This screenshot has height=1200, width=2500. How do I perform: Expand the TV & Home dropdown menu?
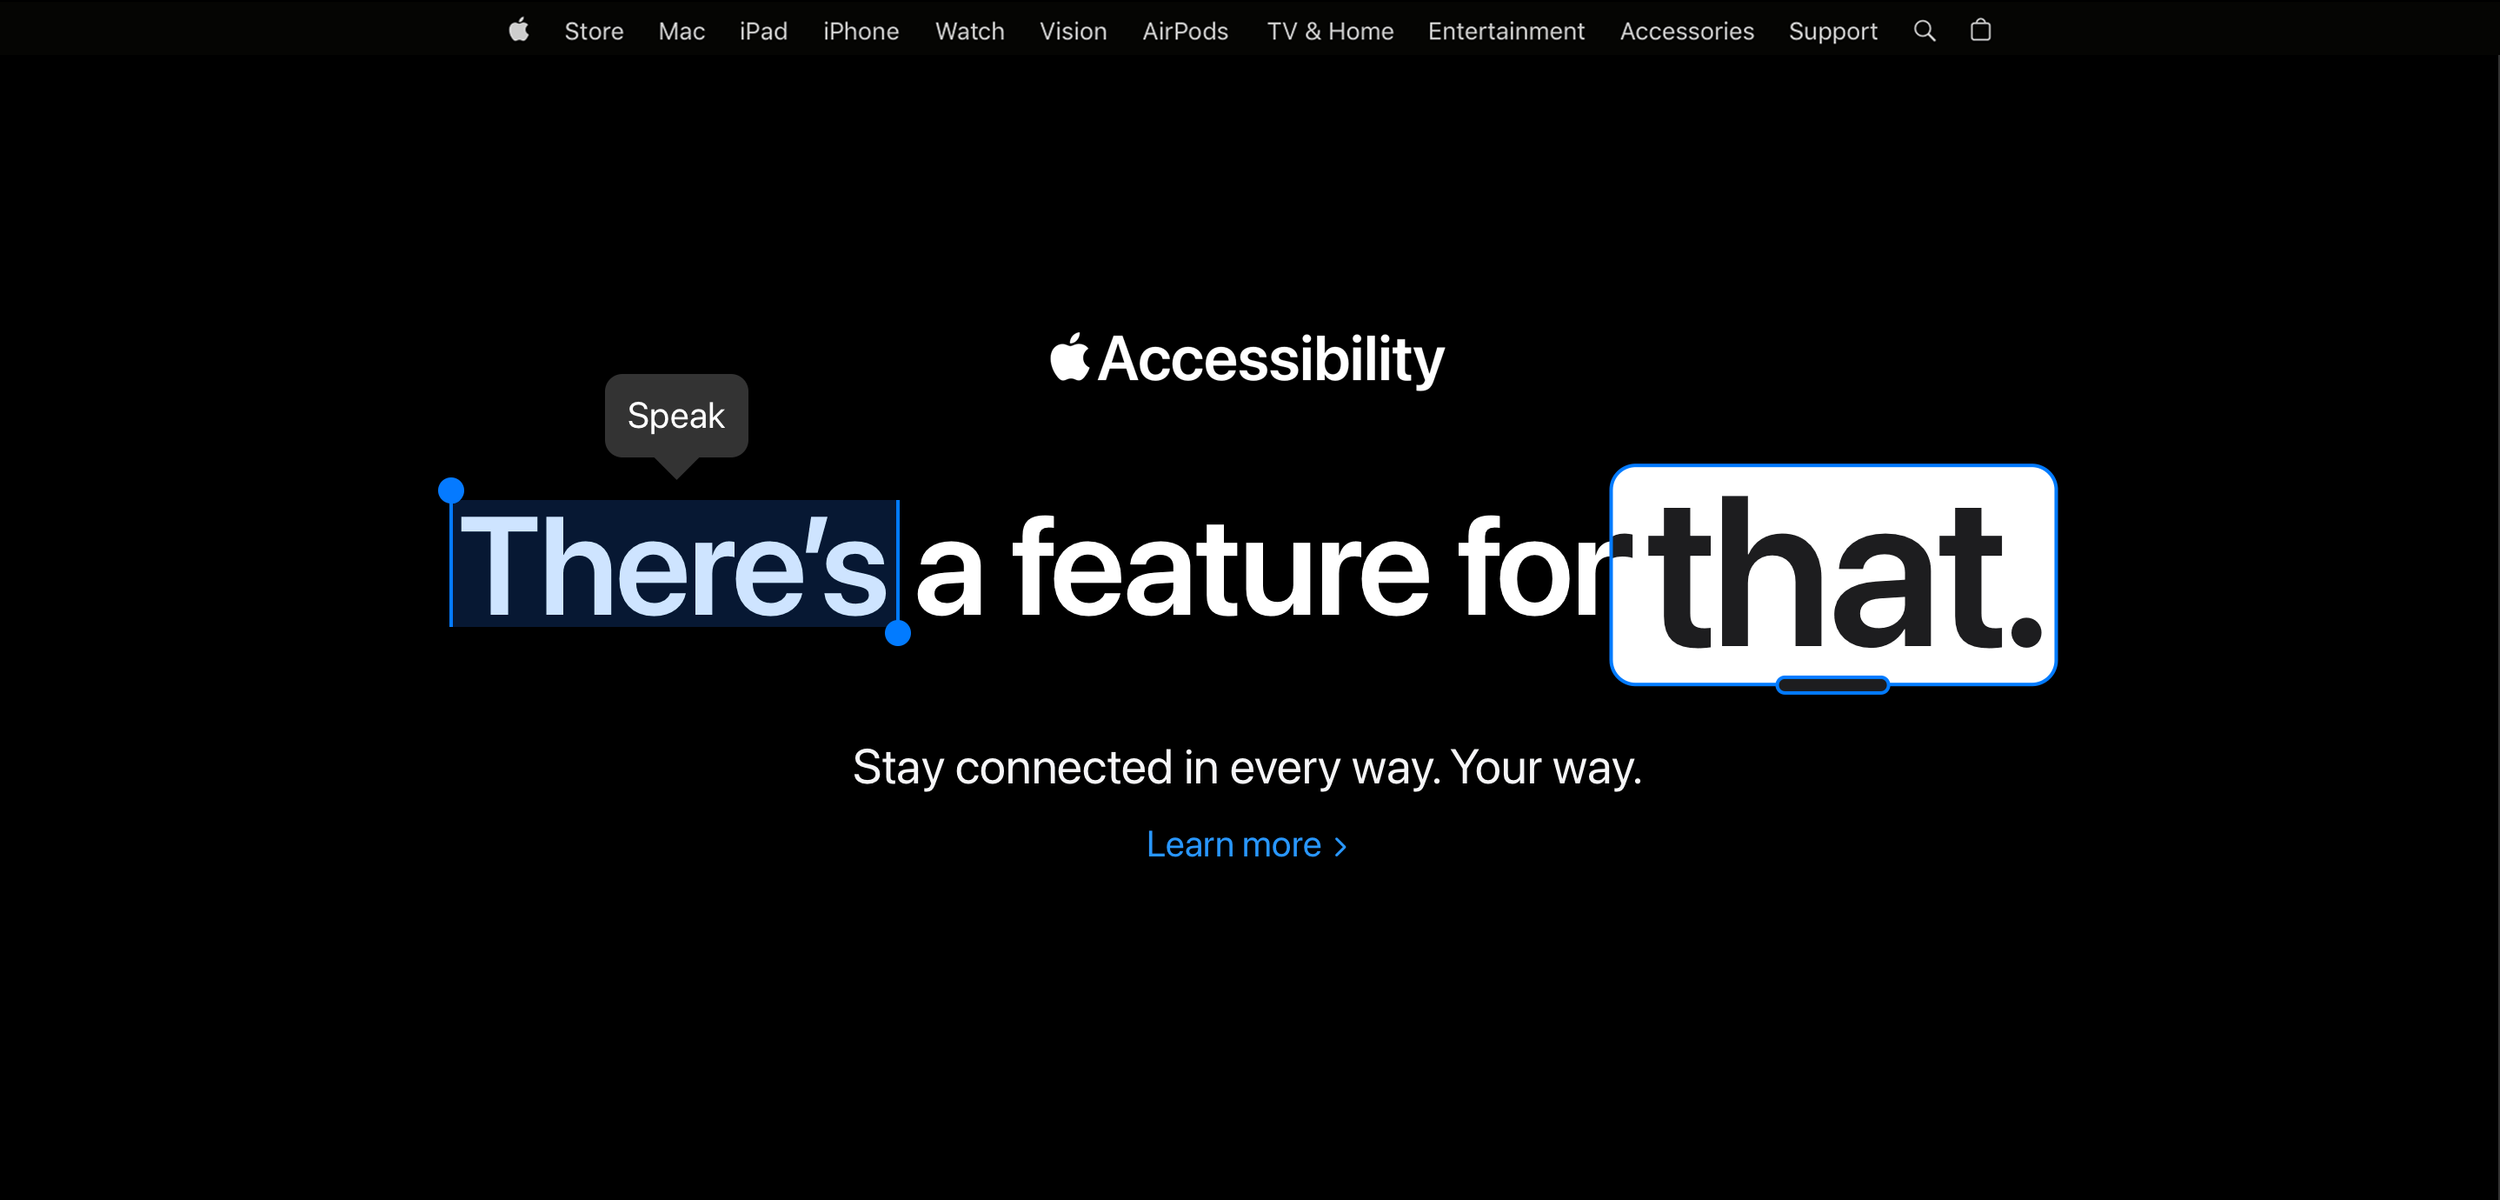1330,30
